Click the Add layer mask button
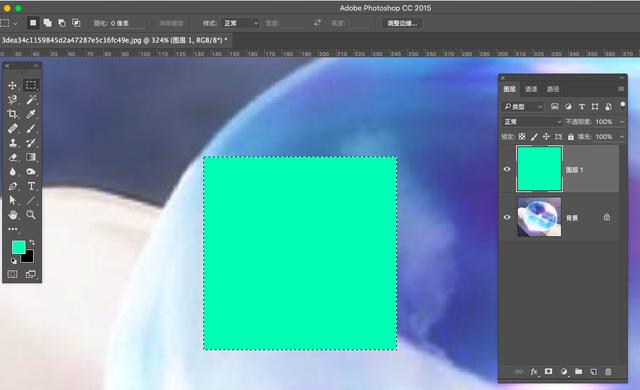Image resolution: width=640 pixels, height=390 pixels. tap(549, 371)
